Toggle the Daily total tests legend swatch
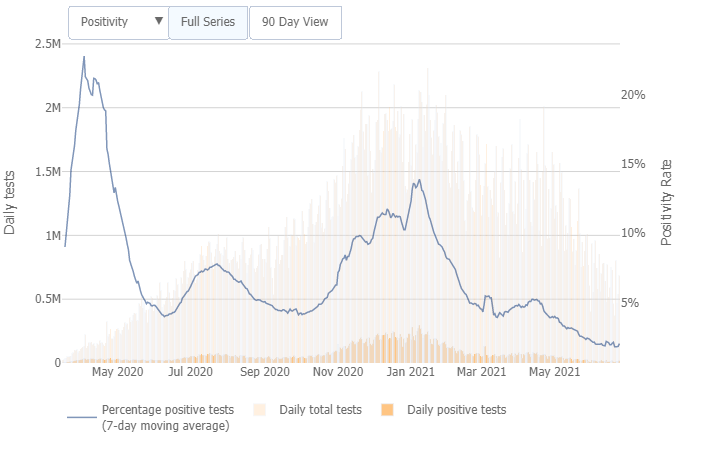Viewport: 720px width, 450px height. click(x=260, y=410)
